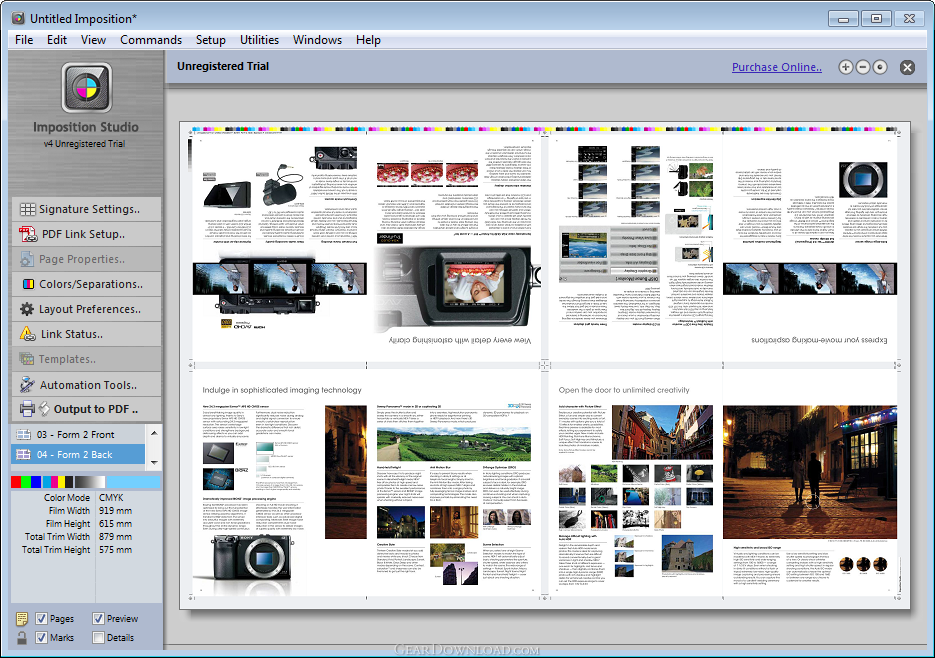Click the Purchase Online link
The height and width of the screenshot is (658, 935).
pyautogui.click(x=776, y=67)
